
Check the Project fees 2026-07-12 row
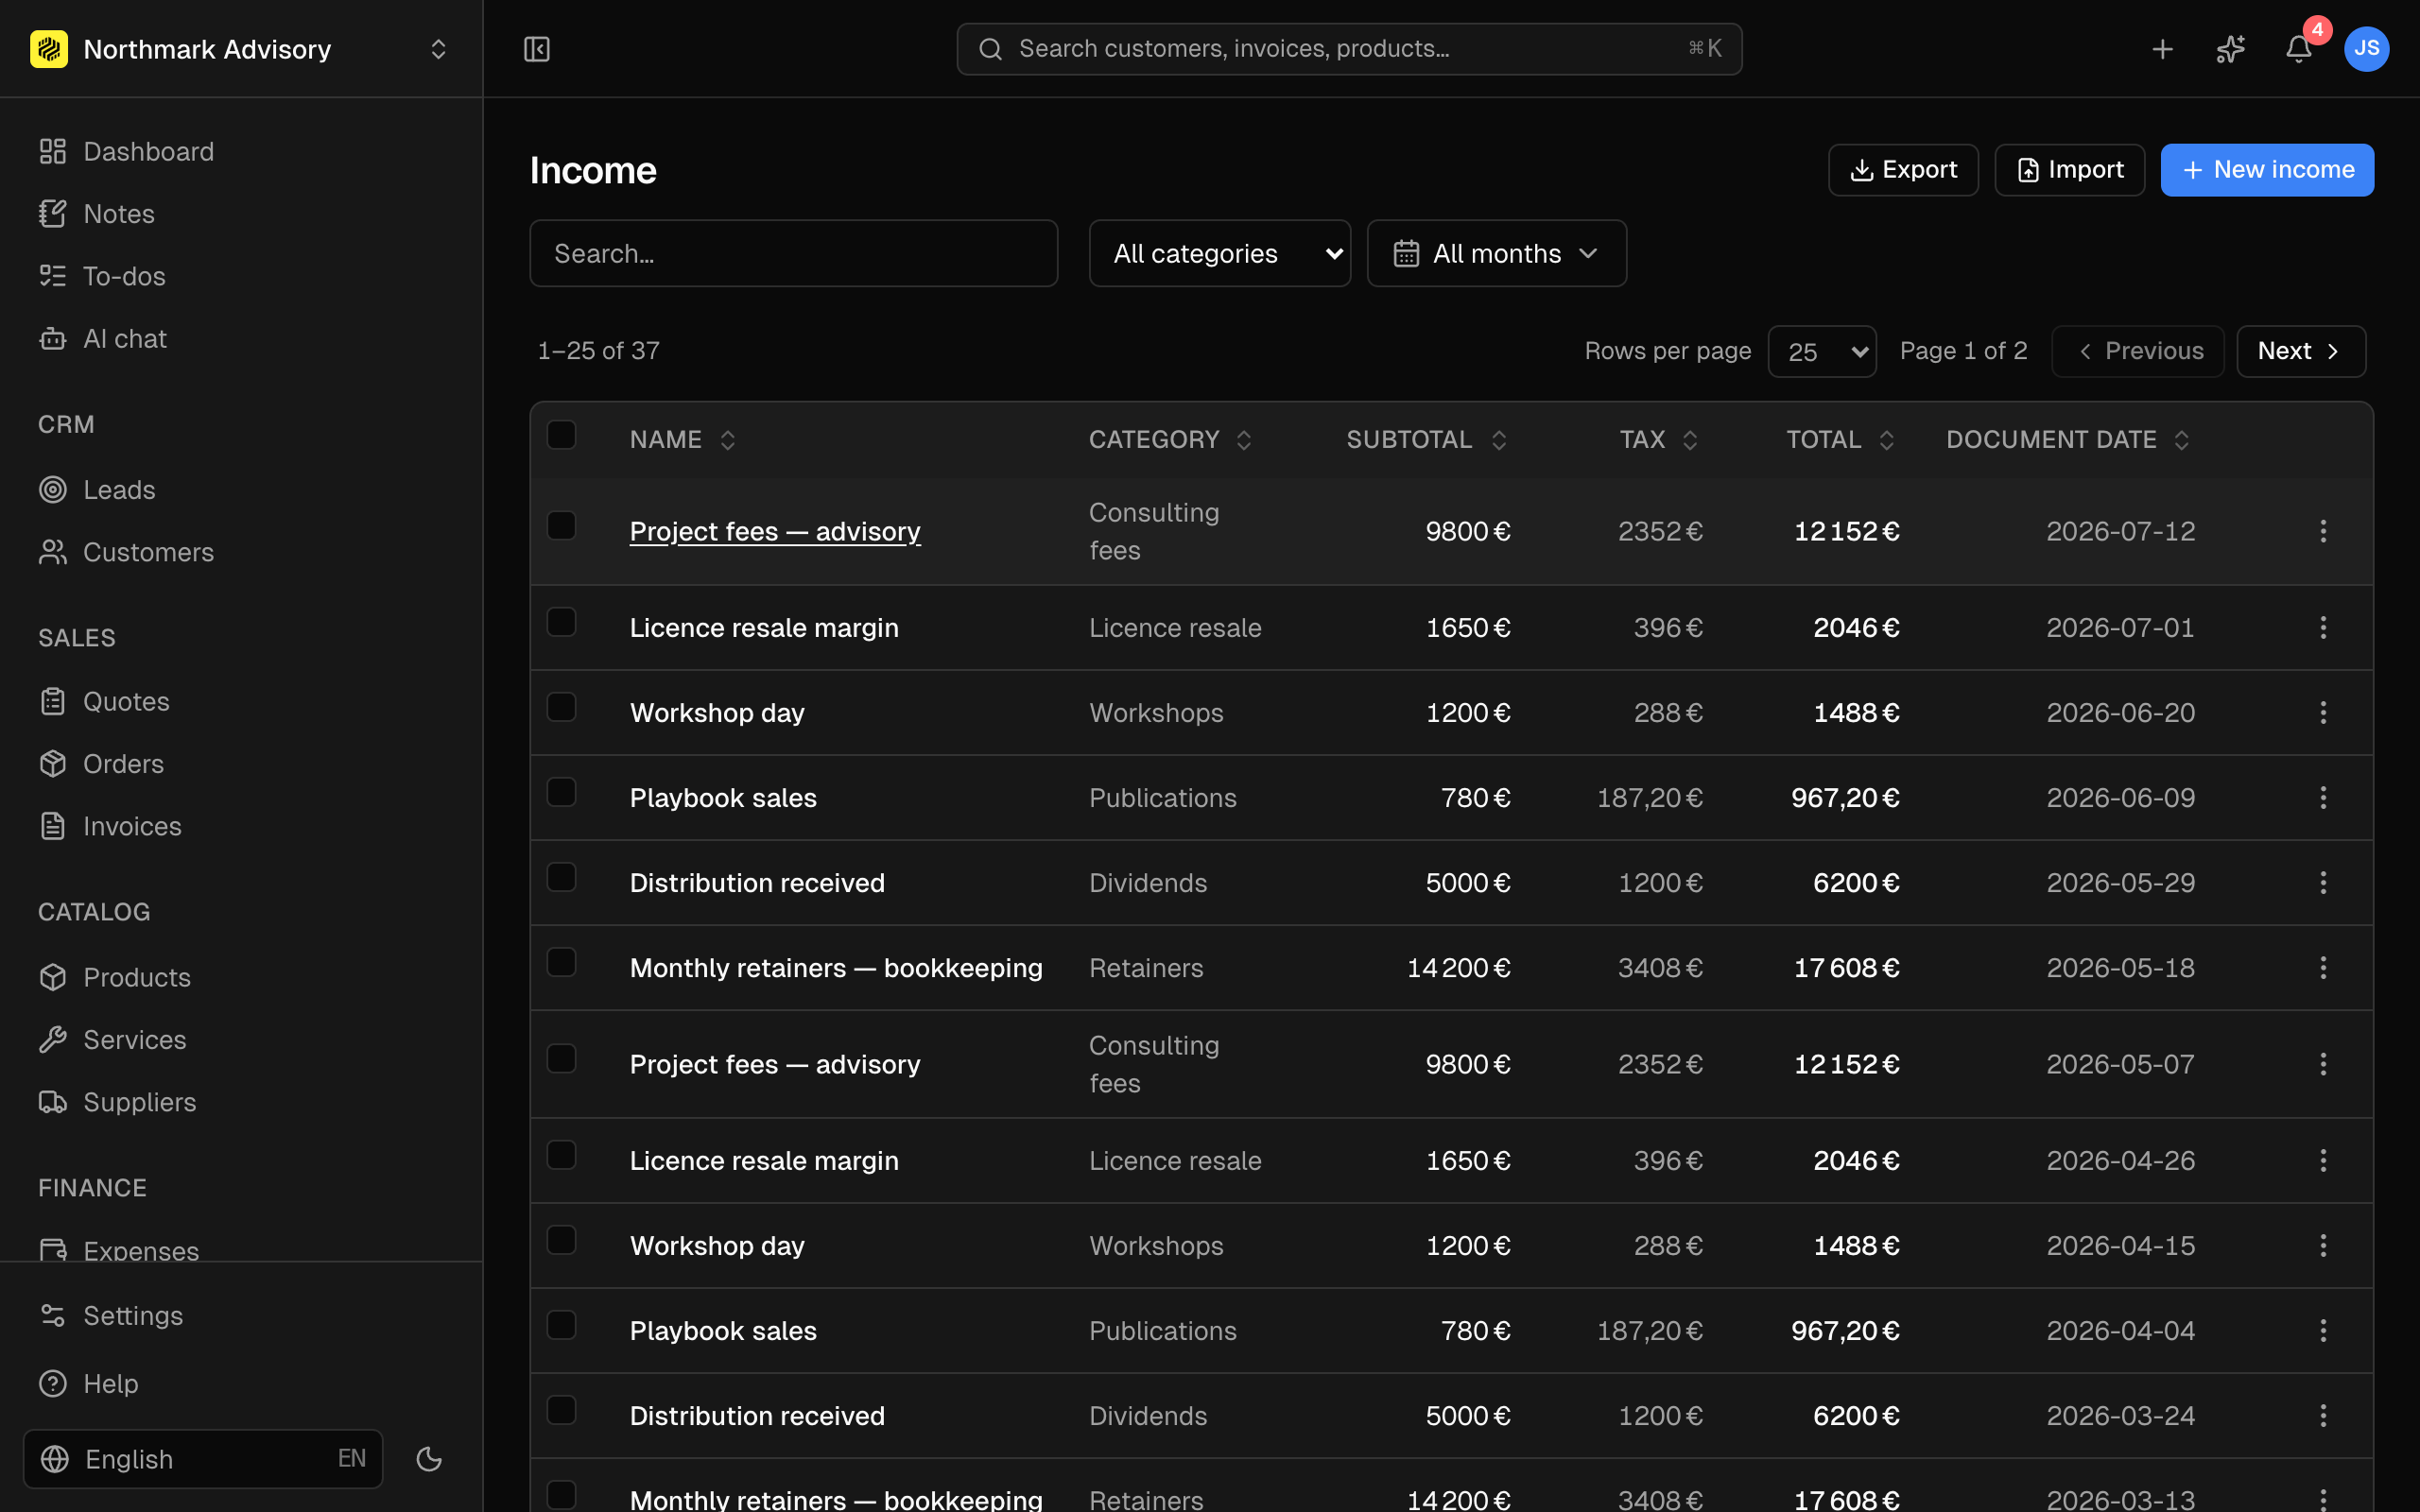click(x=561, y=525)
